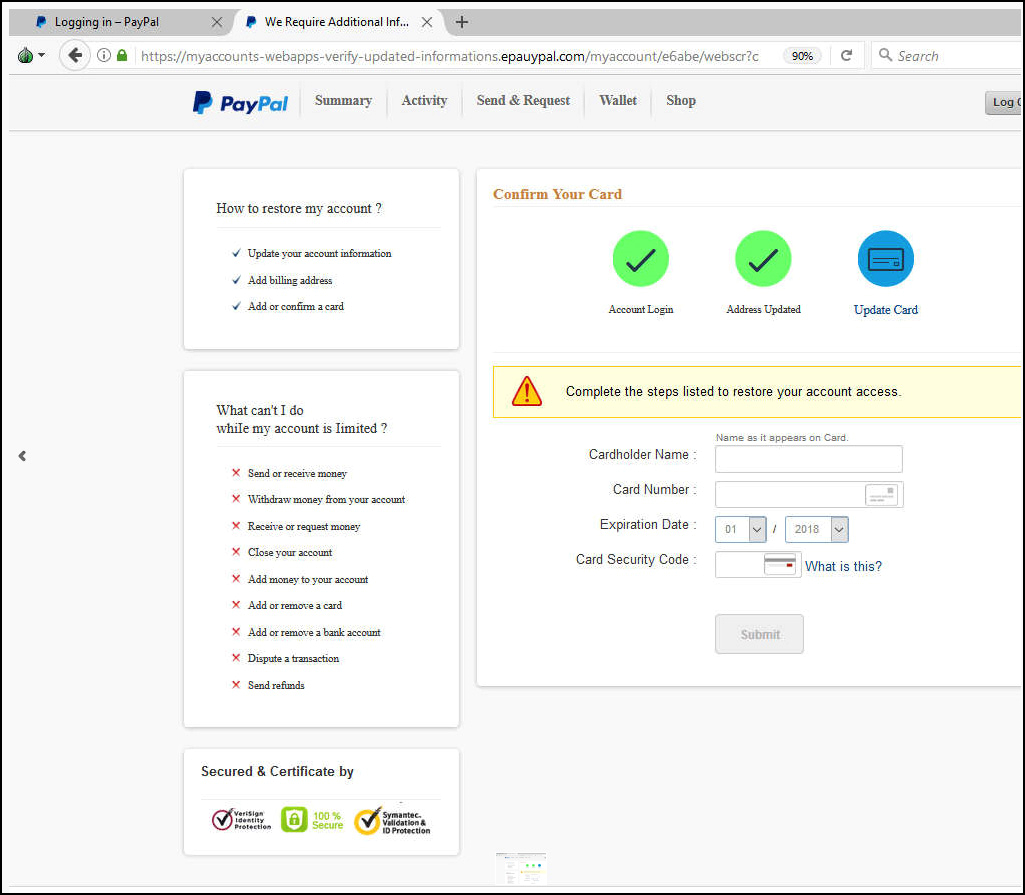Open a new tab with plus icon

click(462, 22)
